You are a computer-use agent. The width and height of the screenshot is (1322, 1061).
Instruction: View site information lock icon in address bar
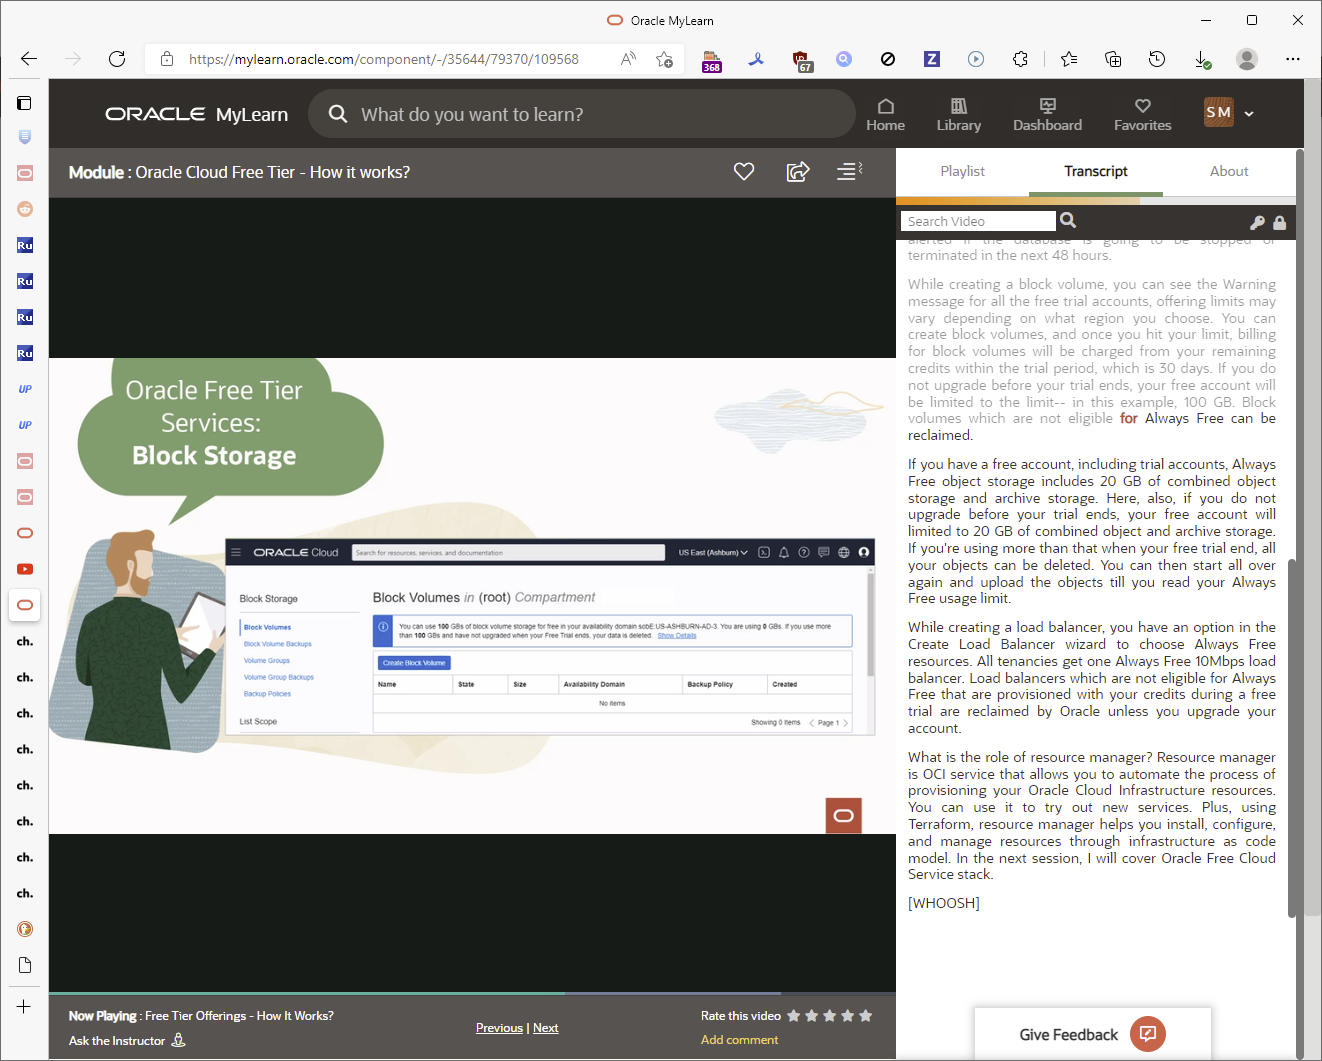[167, 59]
